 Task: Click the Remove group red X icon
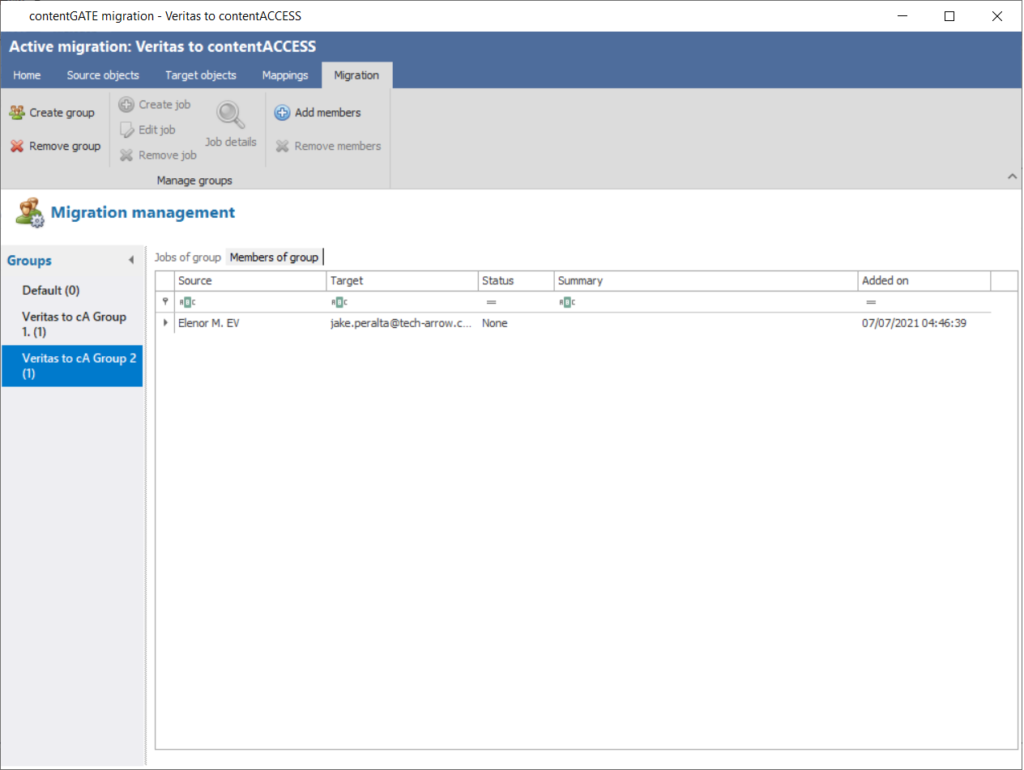click(17, 146)
